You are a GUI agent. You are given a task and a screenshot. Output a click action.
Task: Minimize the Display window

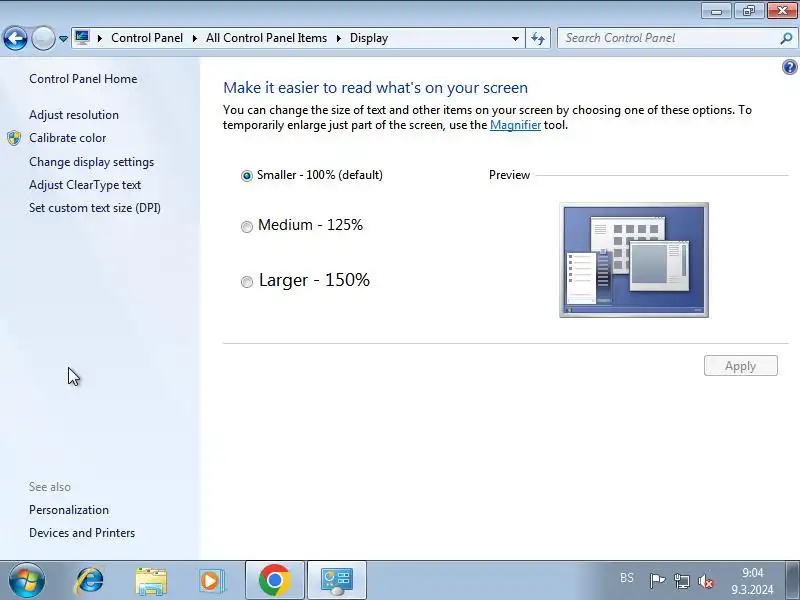click(716, 11)
